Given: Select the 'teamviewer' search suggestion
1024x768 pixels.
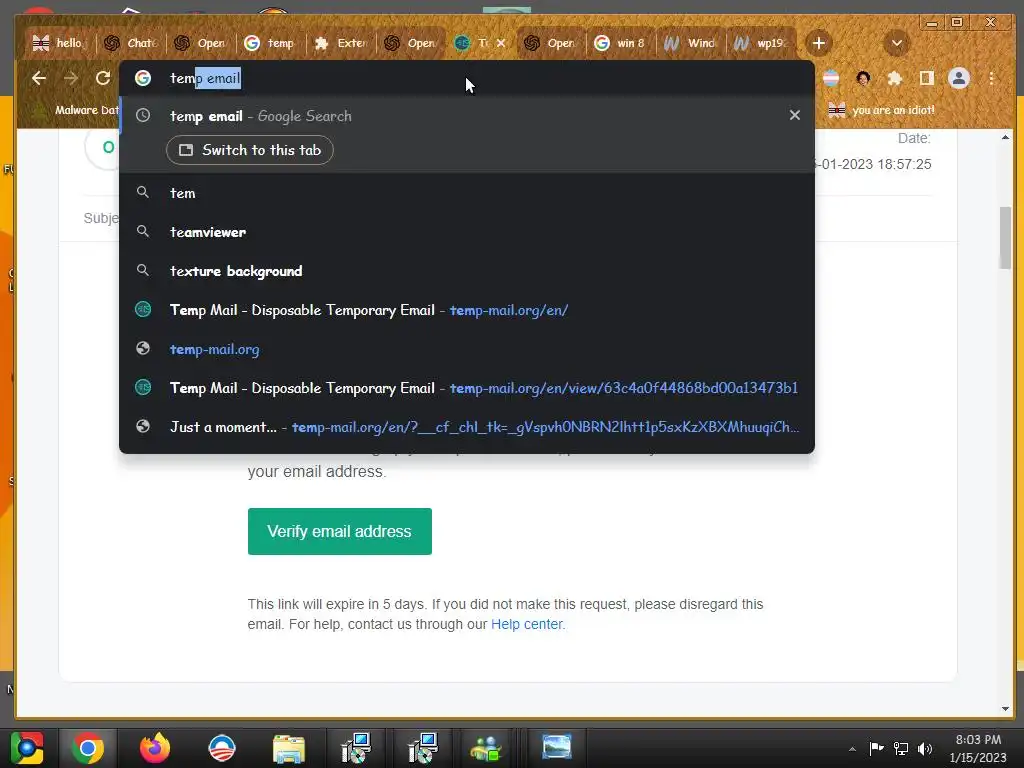Looking at the screenshot, I should pyautogui.click(x=467, y=232).
